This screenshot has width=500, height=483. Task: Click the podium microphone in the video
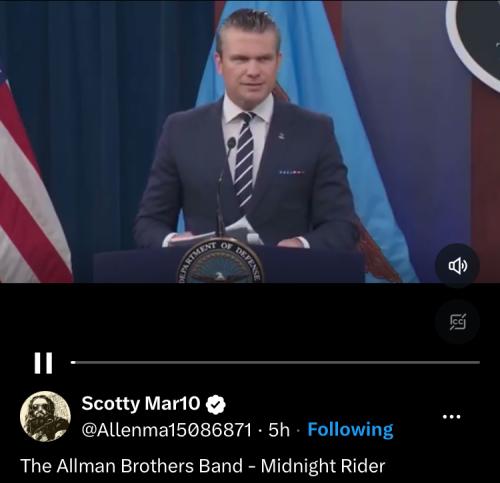click(224, 187)
